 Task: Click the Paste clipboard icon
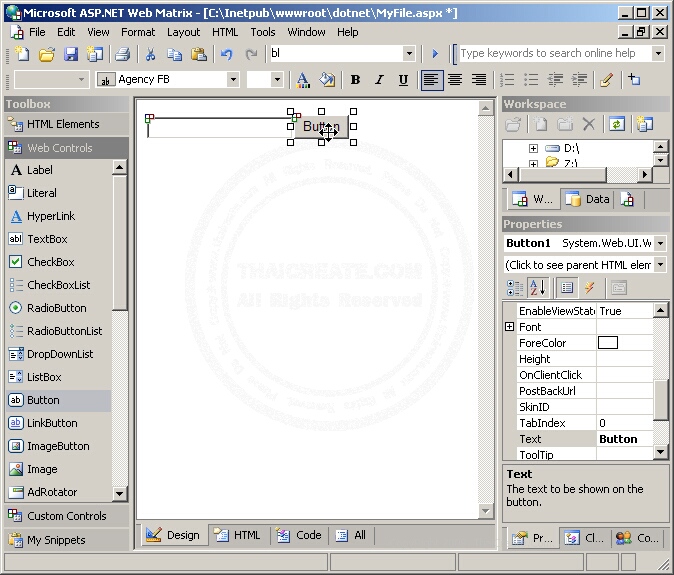click(x=199, y=54)
